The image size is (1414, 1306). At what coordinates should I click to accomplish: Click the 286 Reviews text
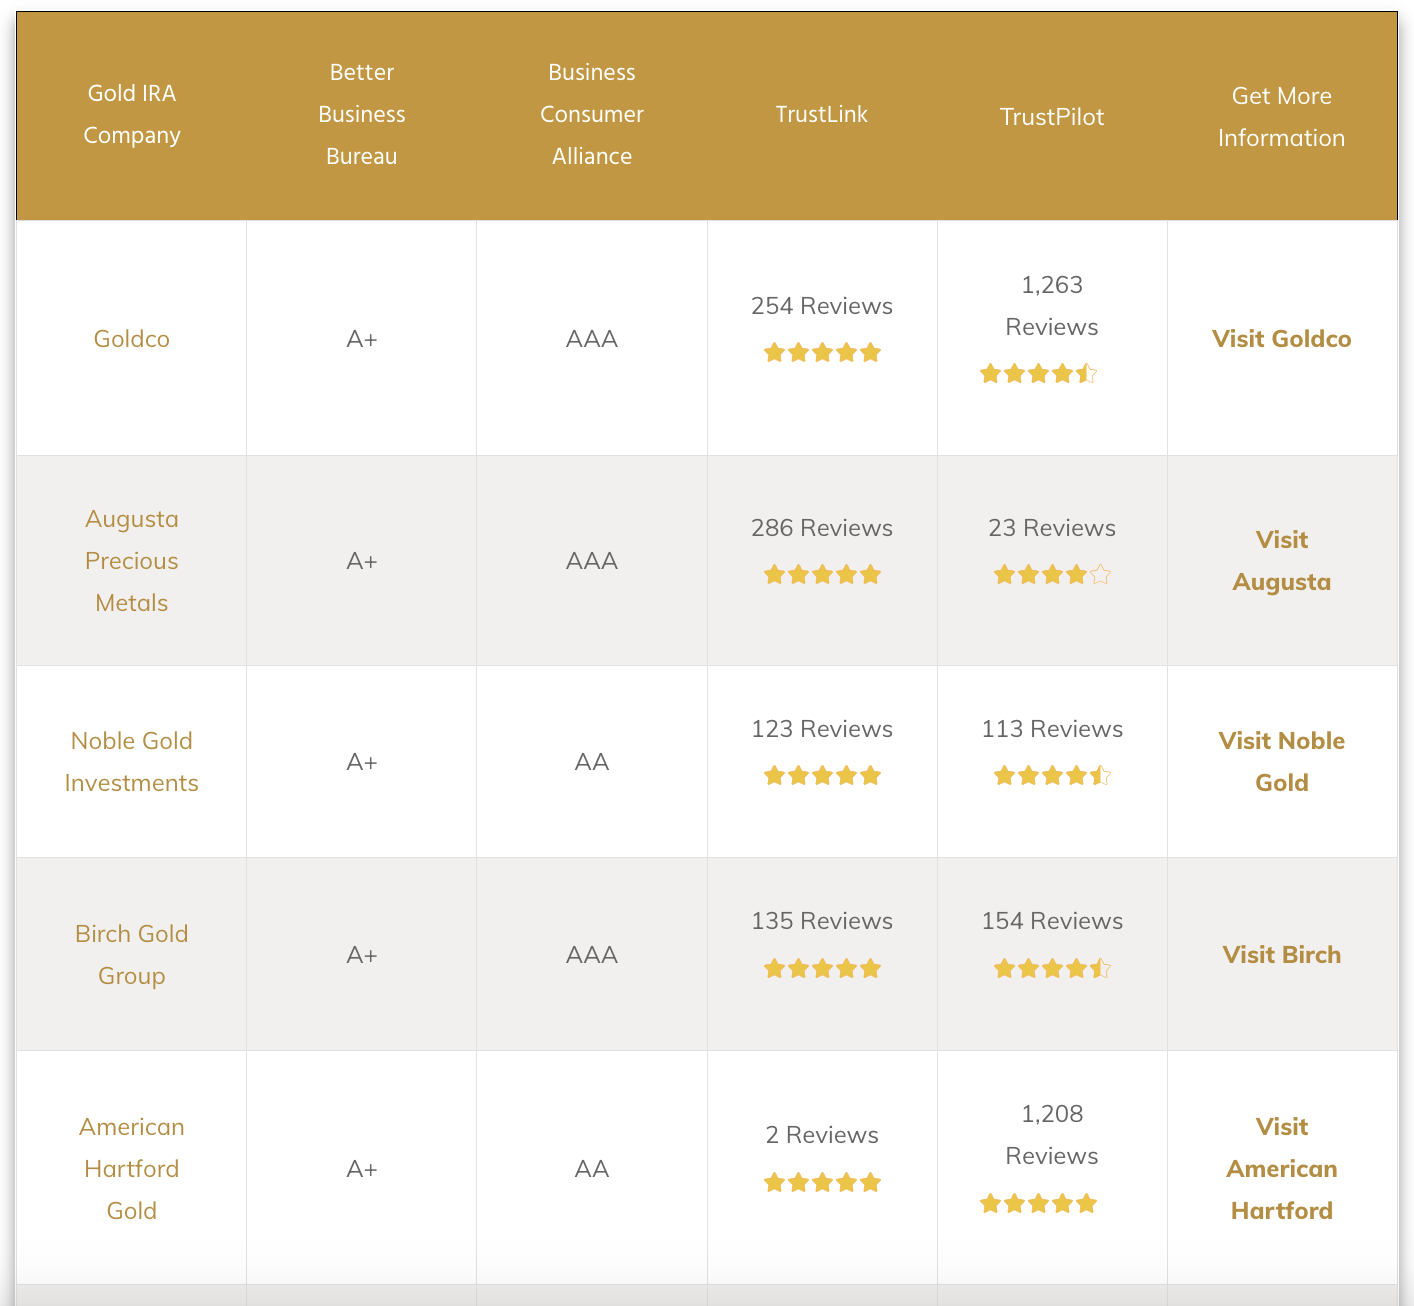tap(822, 528)
